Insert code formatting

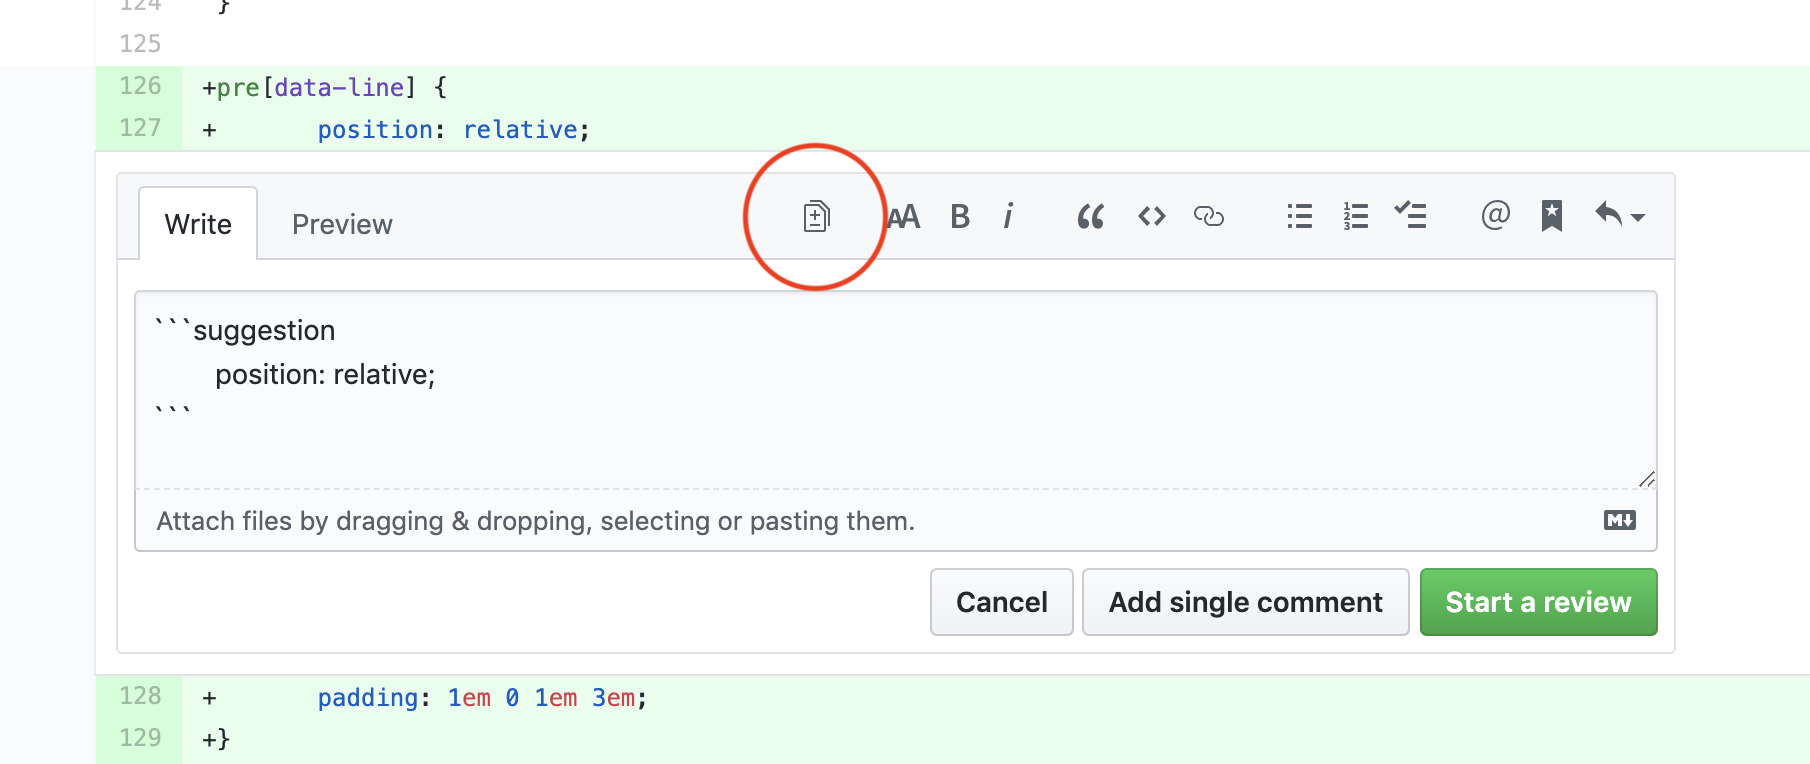(1152, 216)
